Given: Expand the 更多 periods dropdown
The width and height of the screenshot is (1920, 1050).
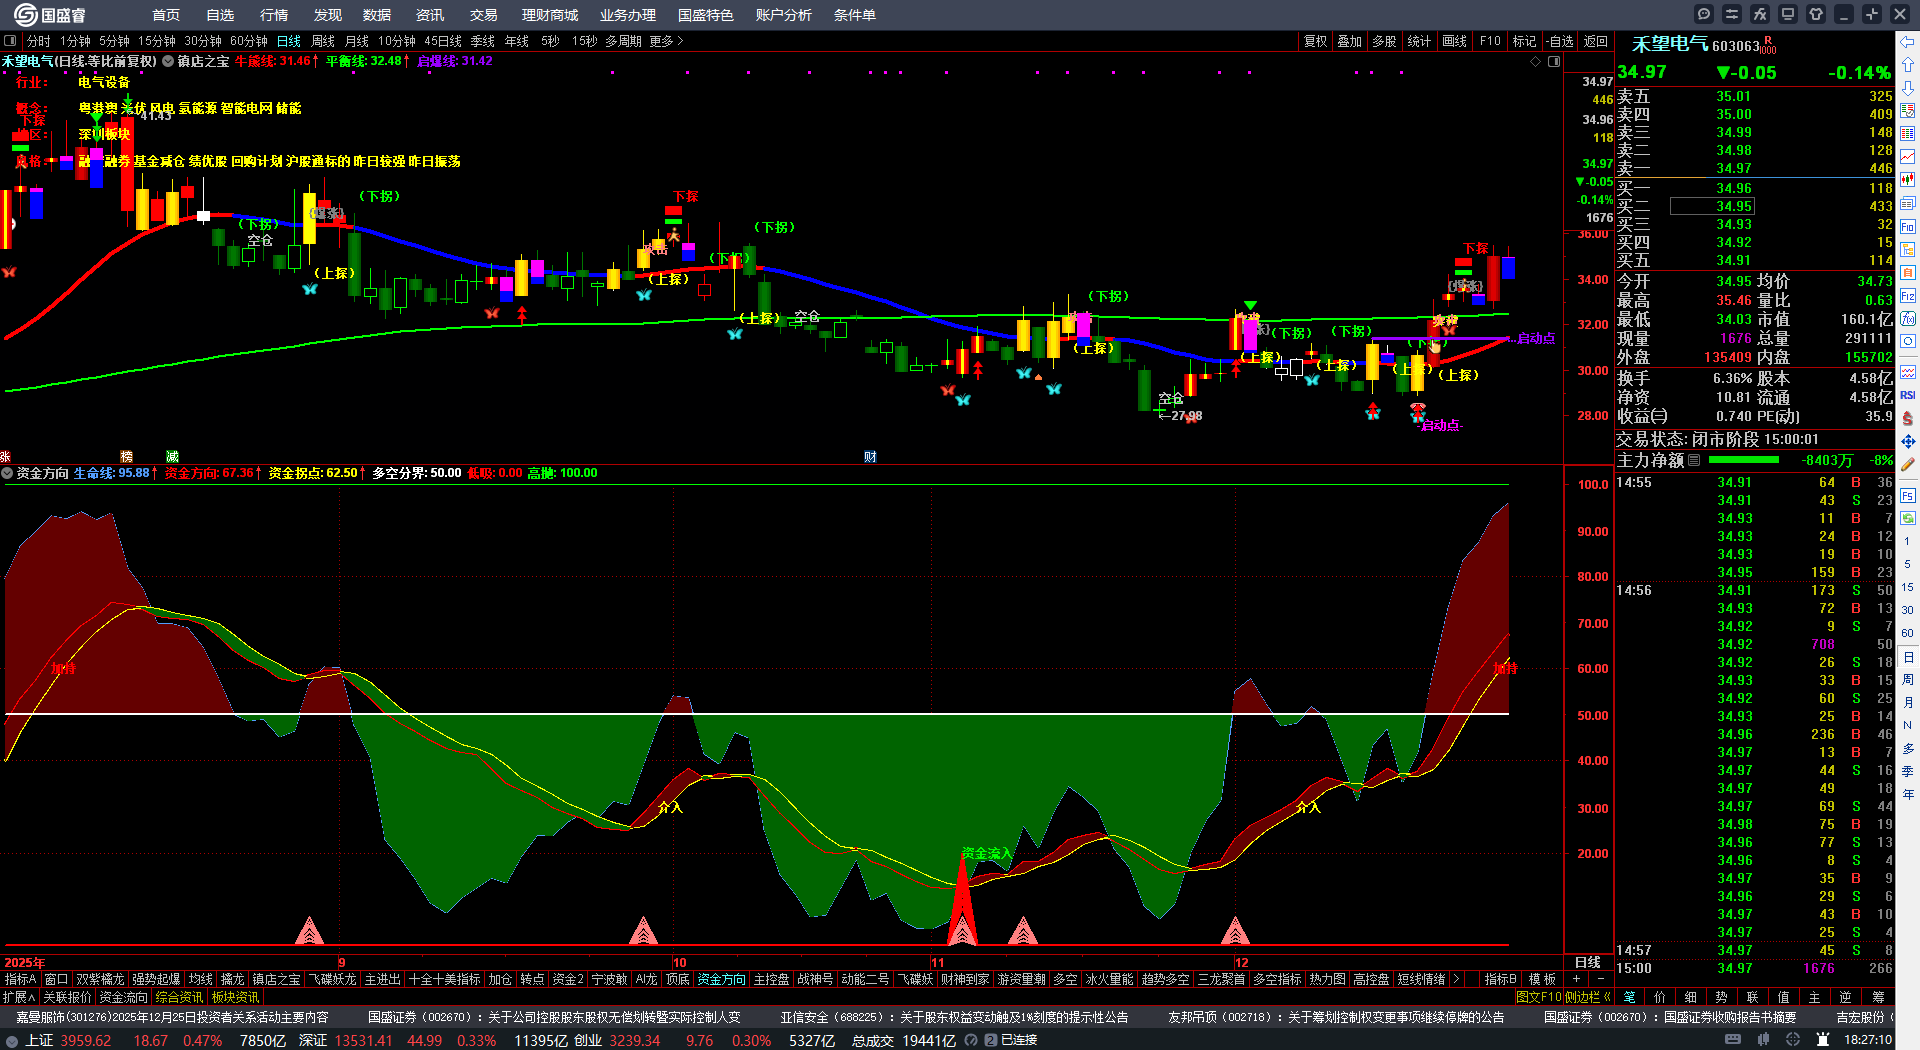Looking at the screenshot, I should 666,41.
